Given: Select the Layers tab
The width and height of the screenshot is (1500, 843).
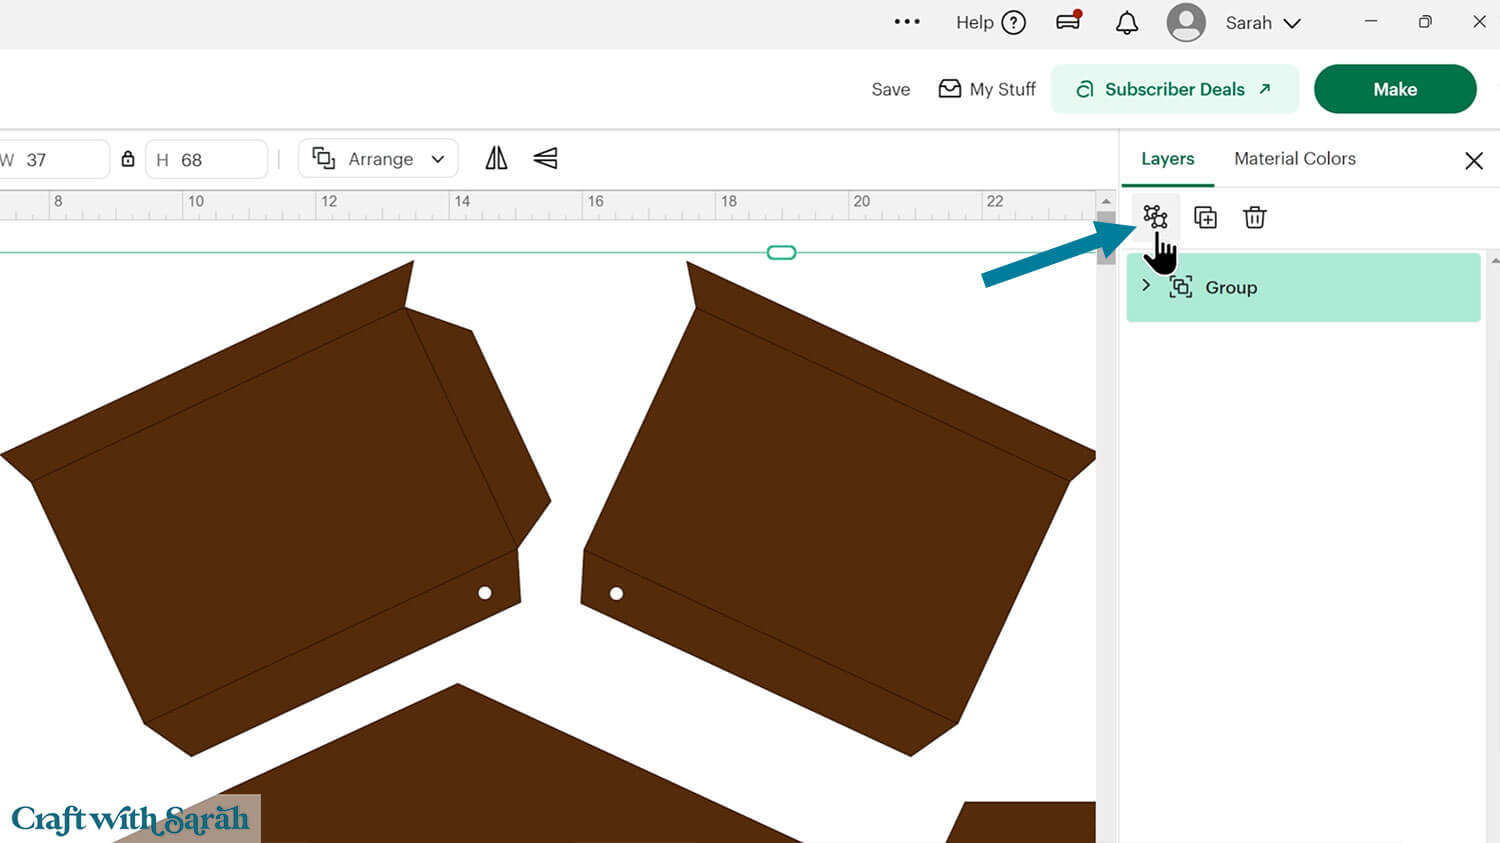Looking at the screenshot, I should click(x=1167, y=158).
